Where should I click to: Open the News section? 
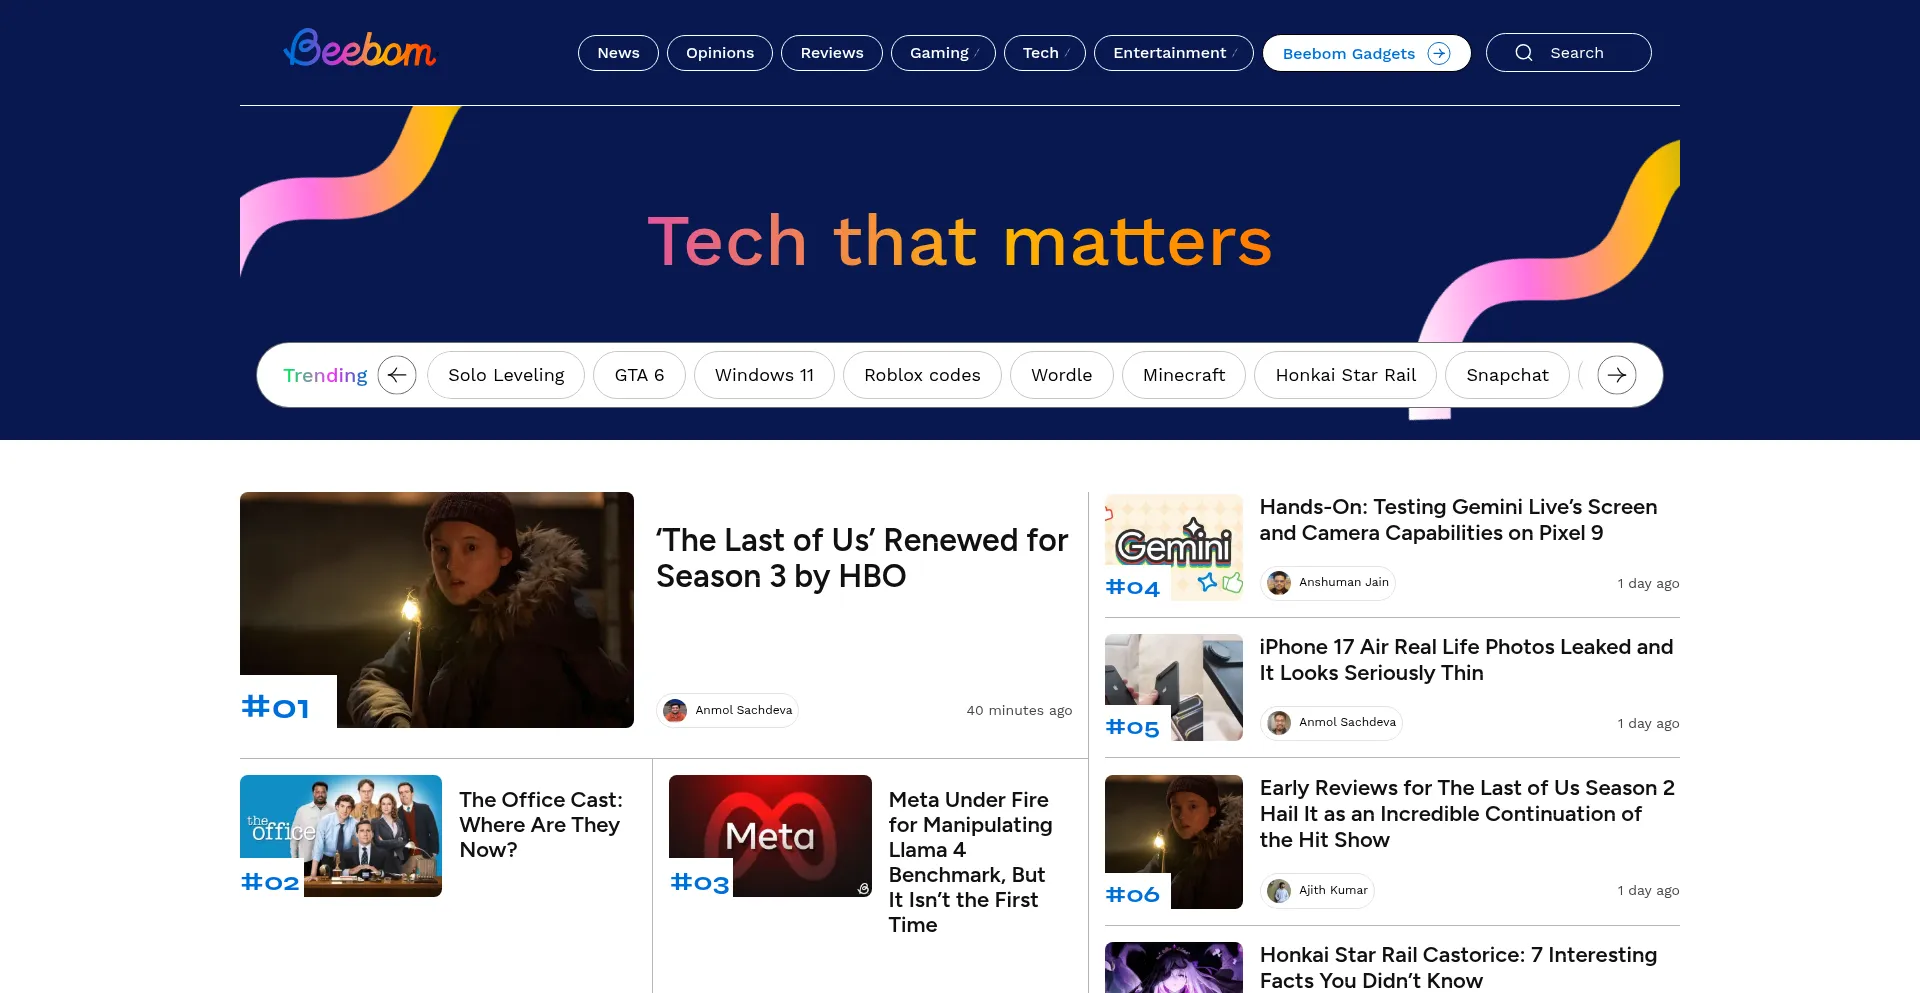[618, 53]
